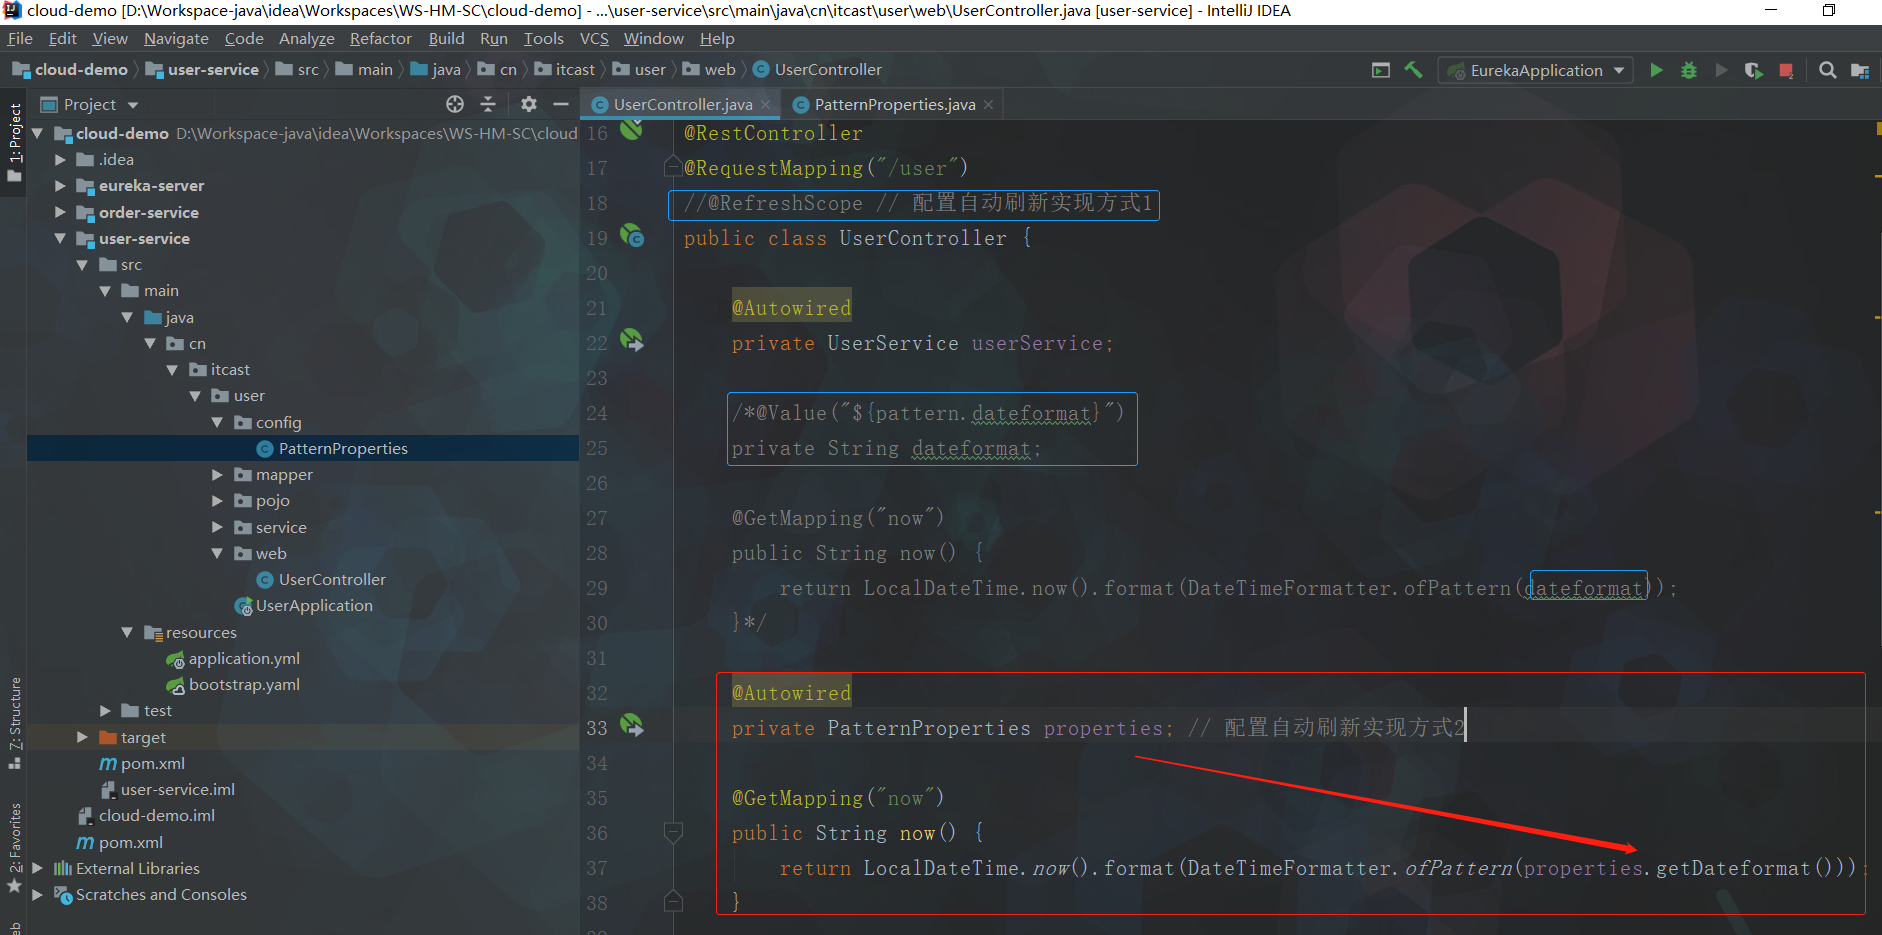Hide the Project tool window
This screenshot has width=1882, height=935.
click(561, 104)
